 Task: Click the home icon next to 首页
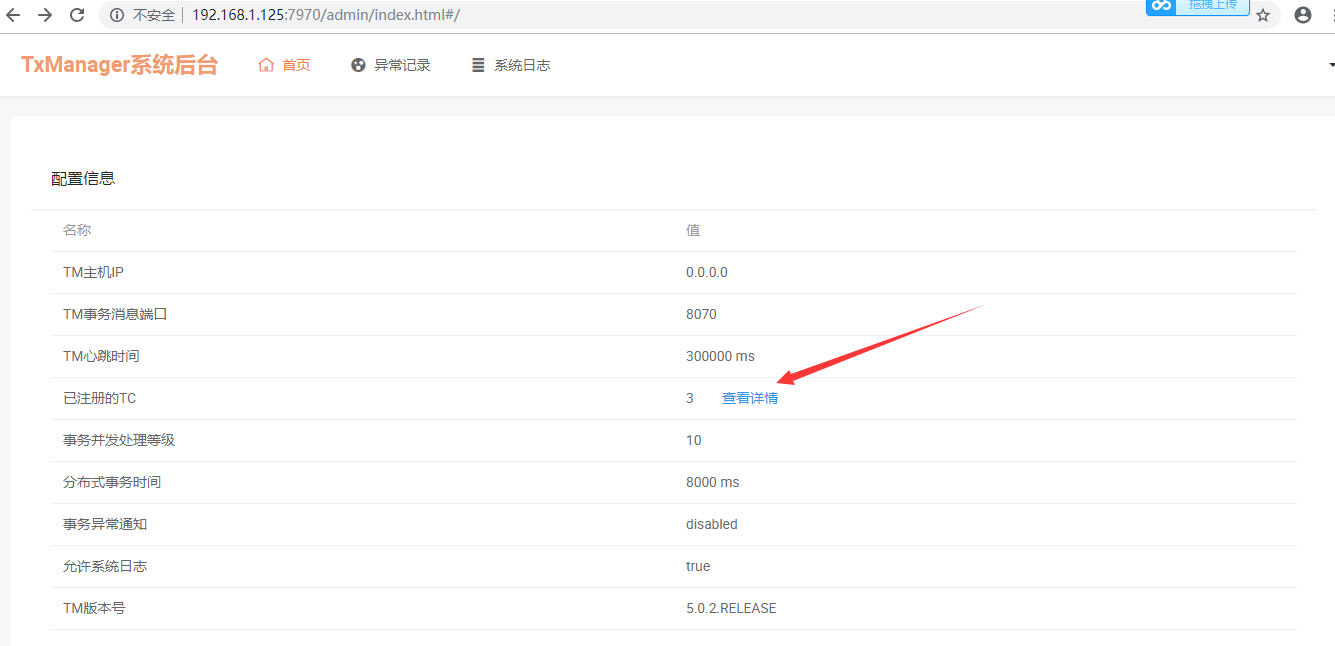click(266, 65)
